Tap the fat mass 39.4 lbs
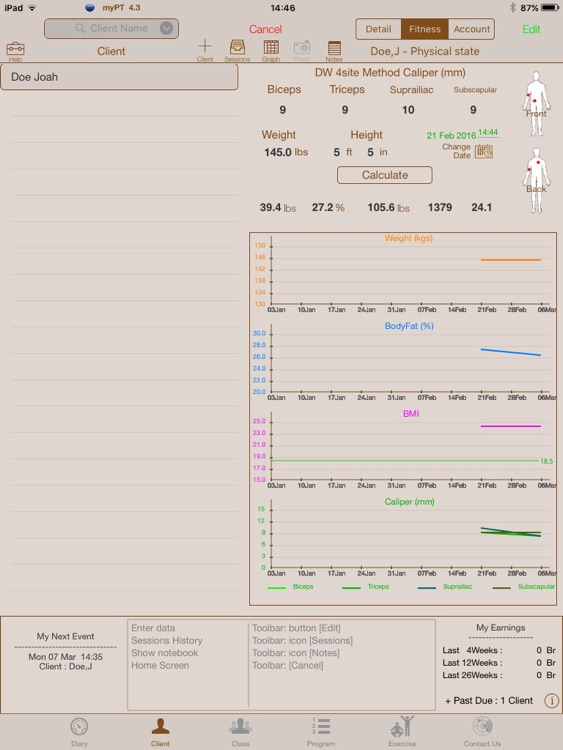Image resolution: width=563 pixels, height=750 pixels. [278, 208]
